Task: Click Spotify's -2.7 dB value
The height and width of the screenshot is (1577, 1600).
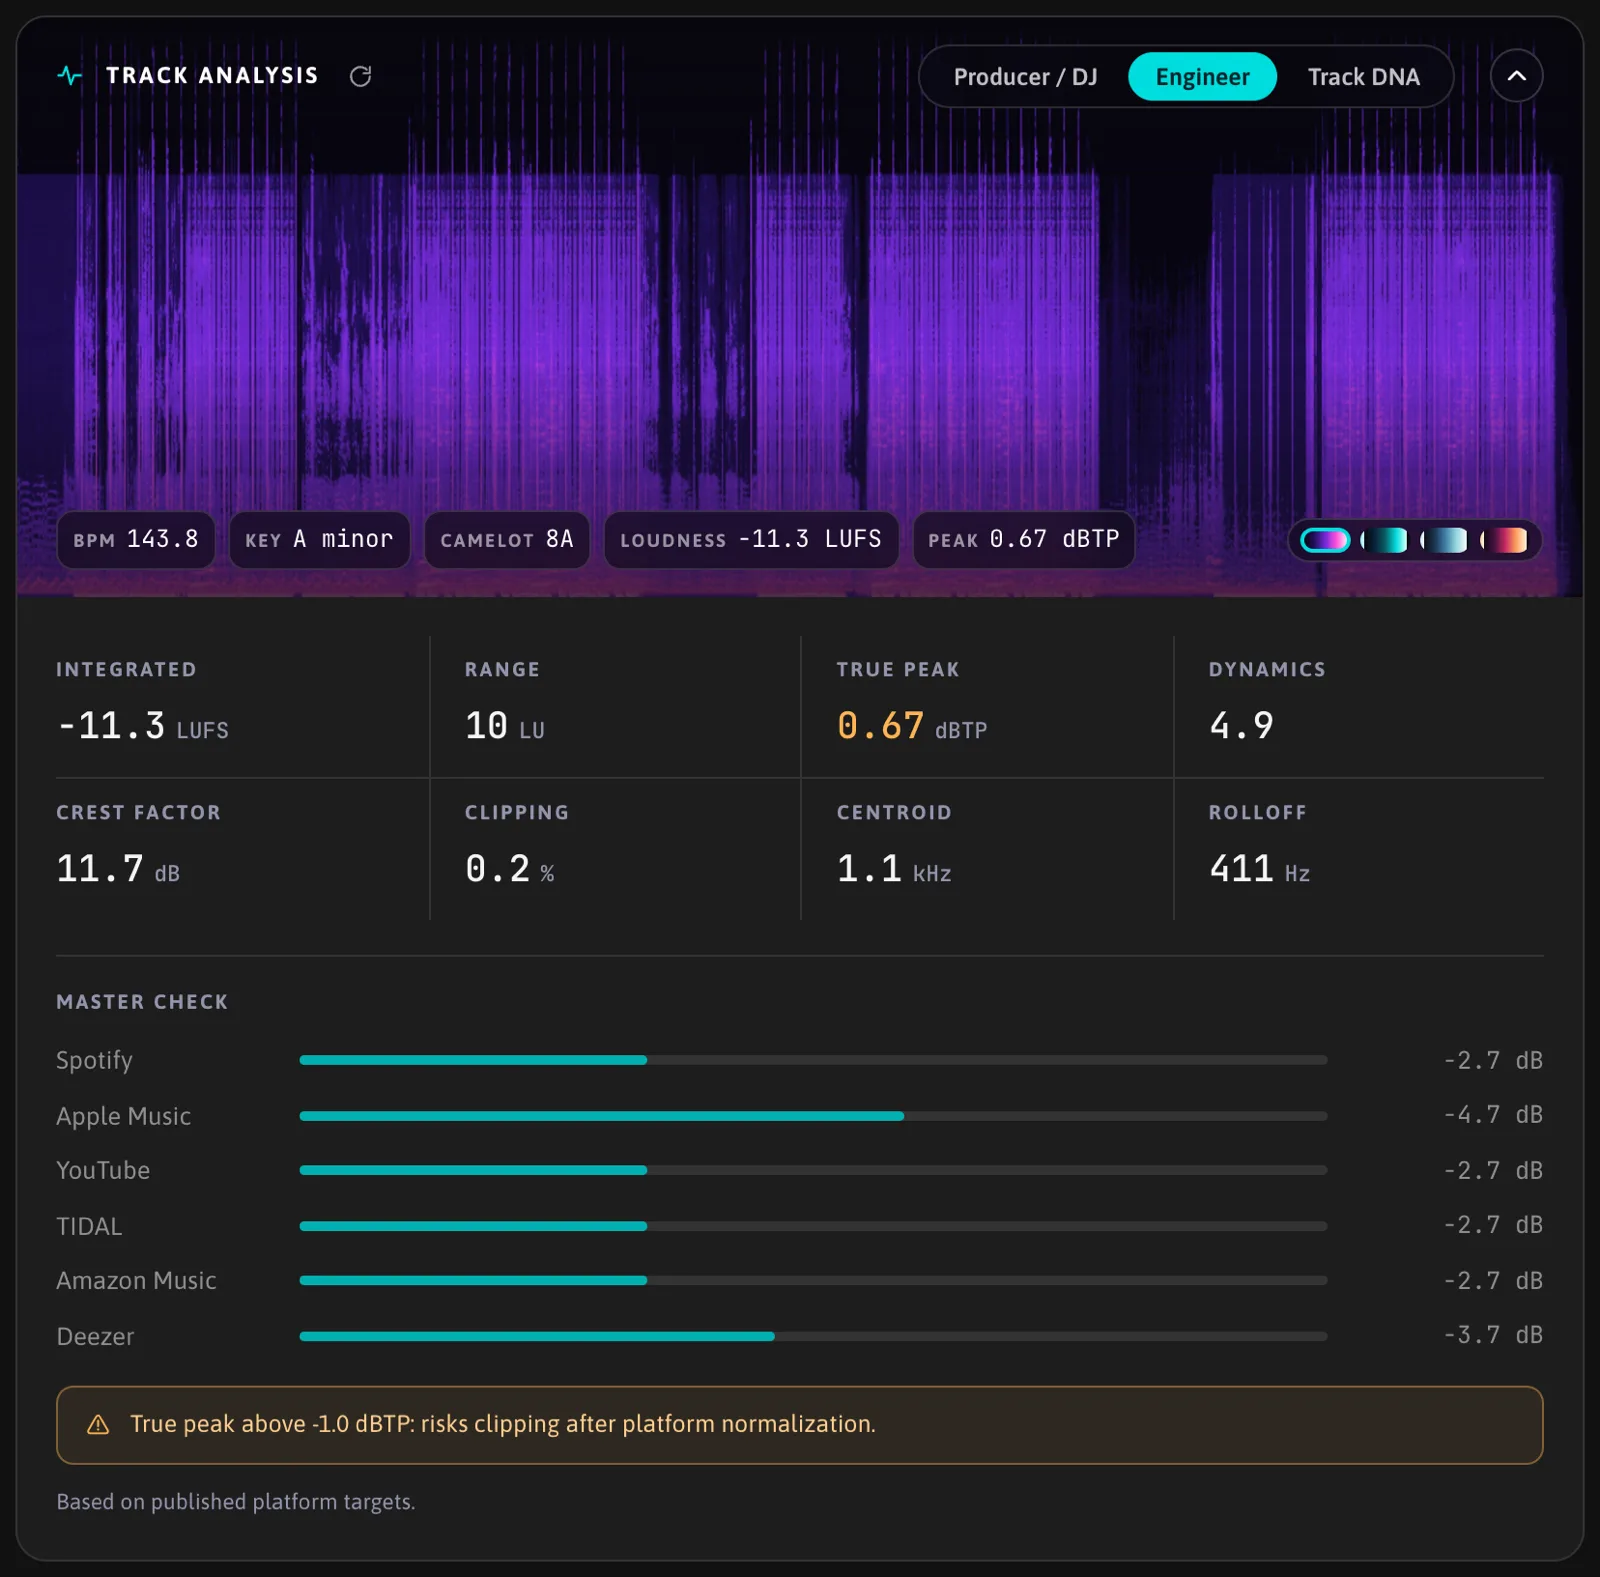Action: [1493, 1060]
